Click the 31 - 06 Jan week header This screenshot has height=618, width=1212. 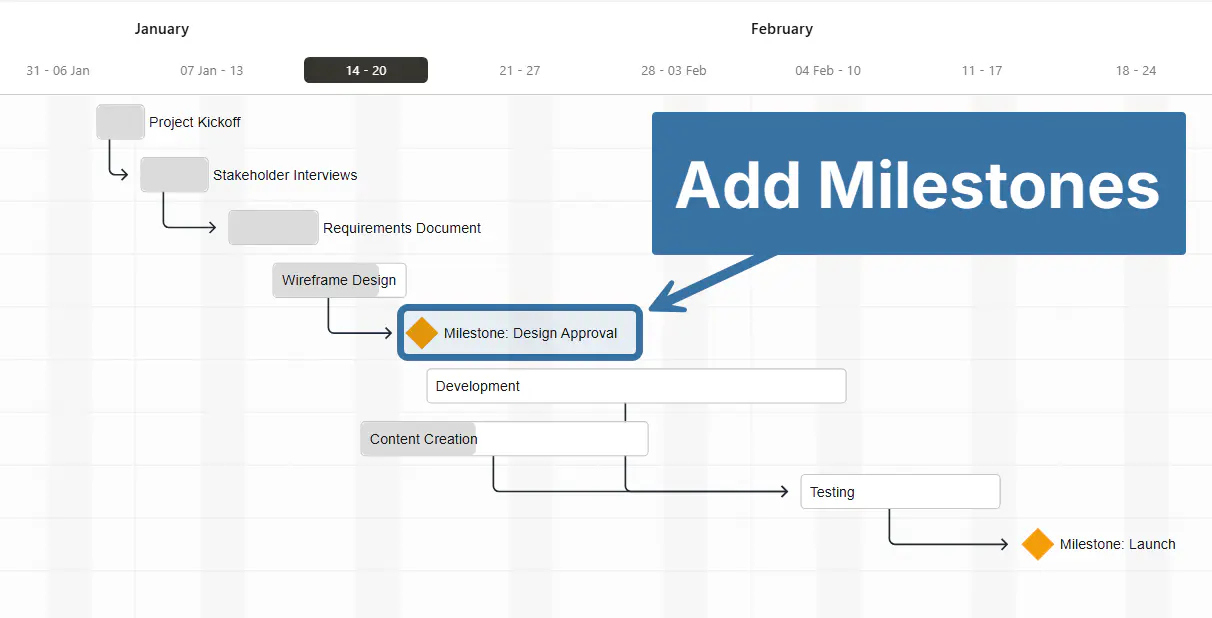(58, 70)
